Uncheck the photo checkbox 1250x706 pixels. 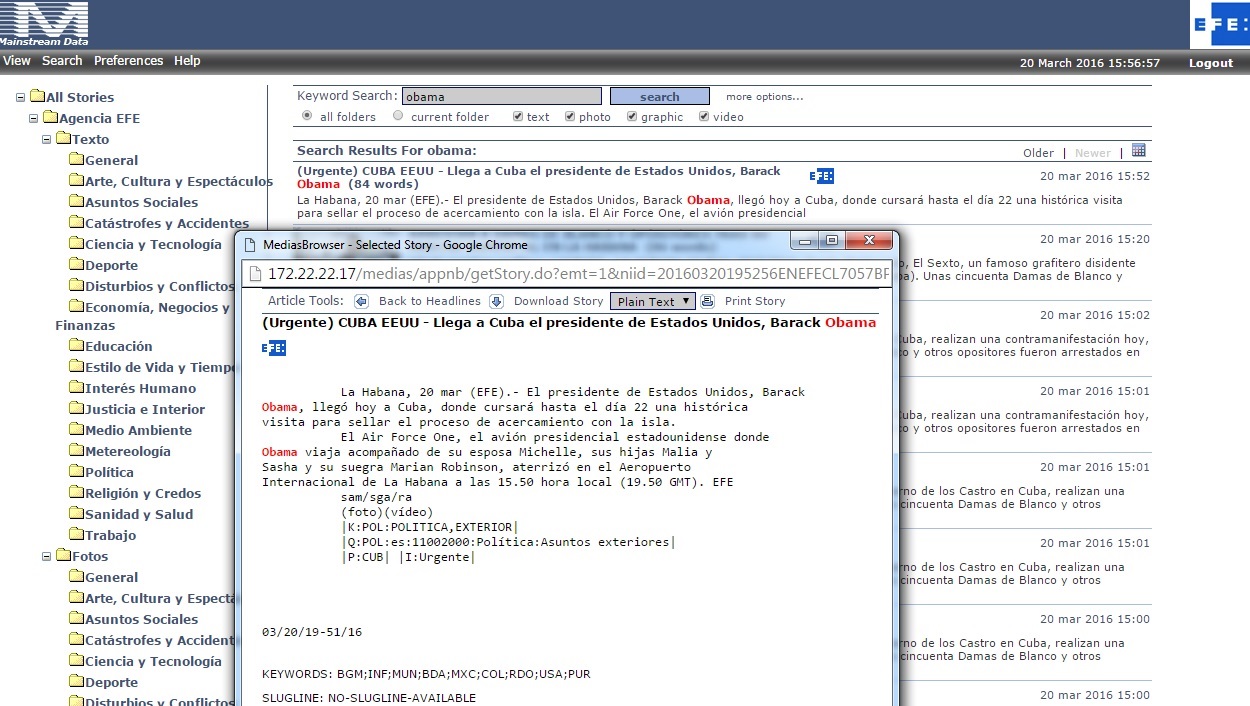click(570, 116)
